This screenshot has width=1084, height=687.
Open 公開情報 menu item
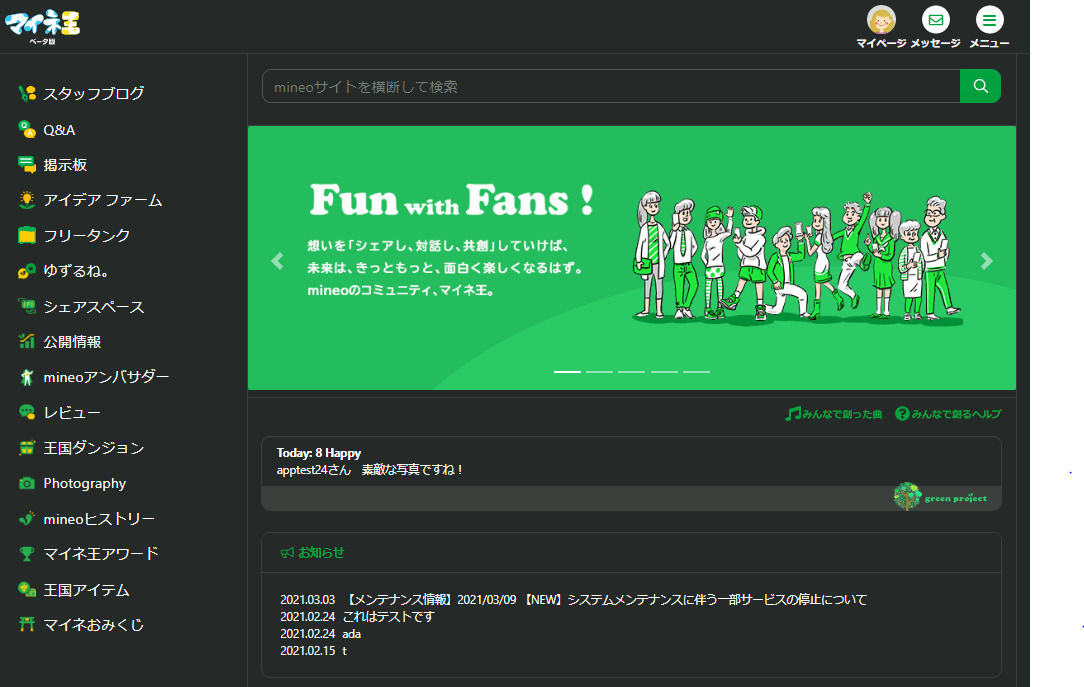72,341
